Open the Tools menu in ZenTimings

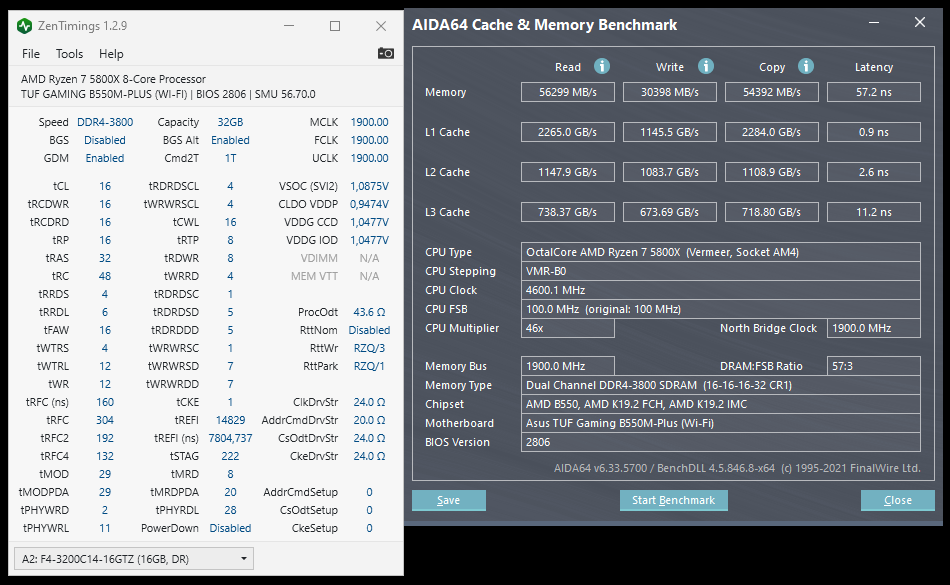tap(70, 54)
